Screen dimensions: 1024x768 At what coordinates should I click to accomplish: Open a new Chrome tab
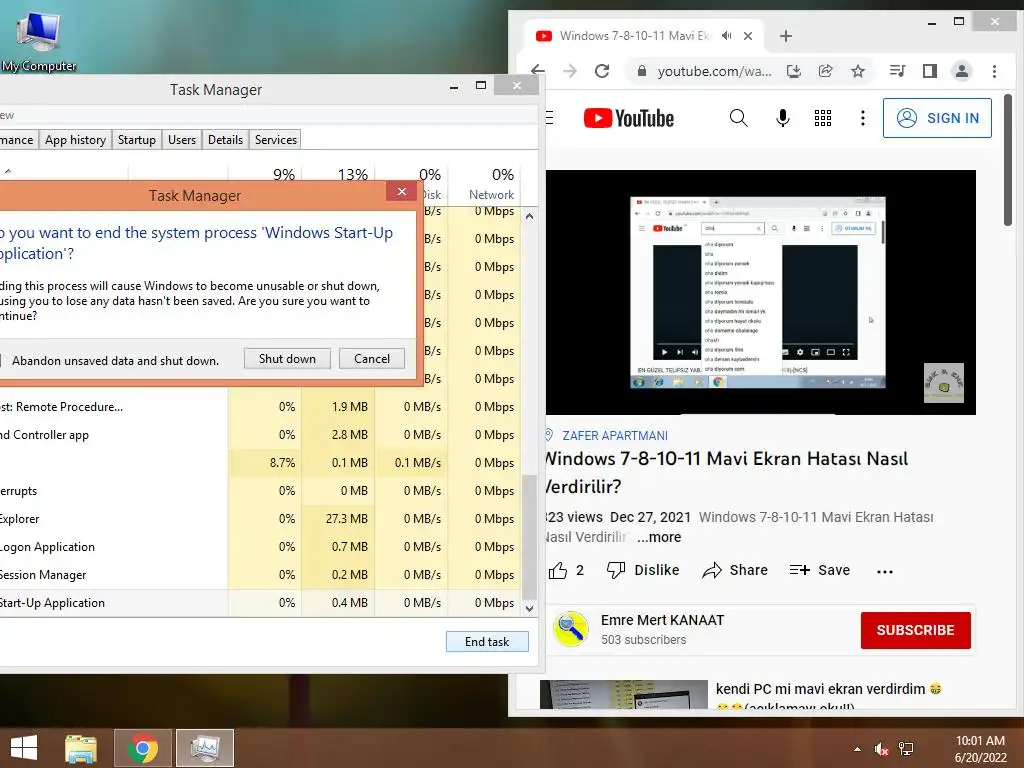coord(786,36)
